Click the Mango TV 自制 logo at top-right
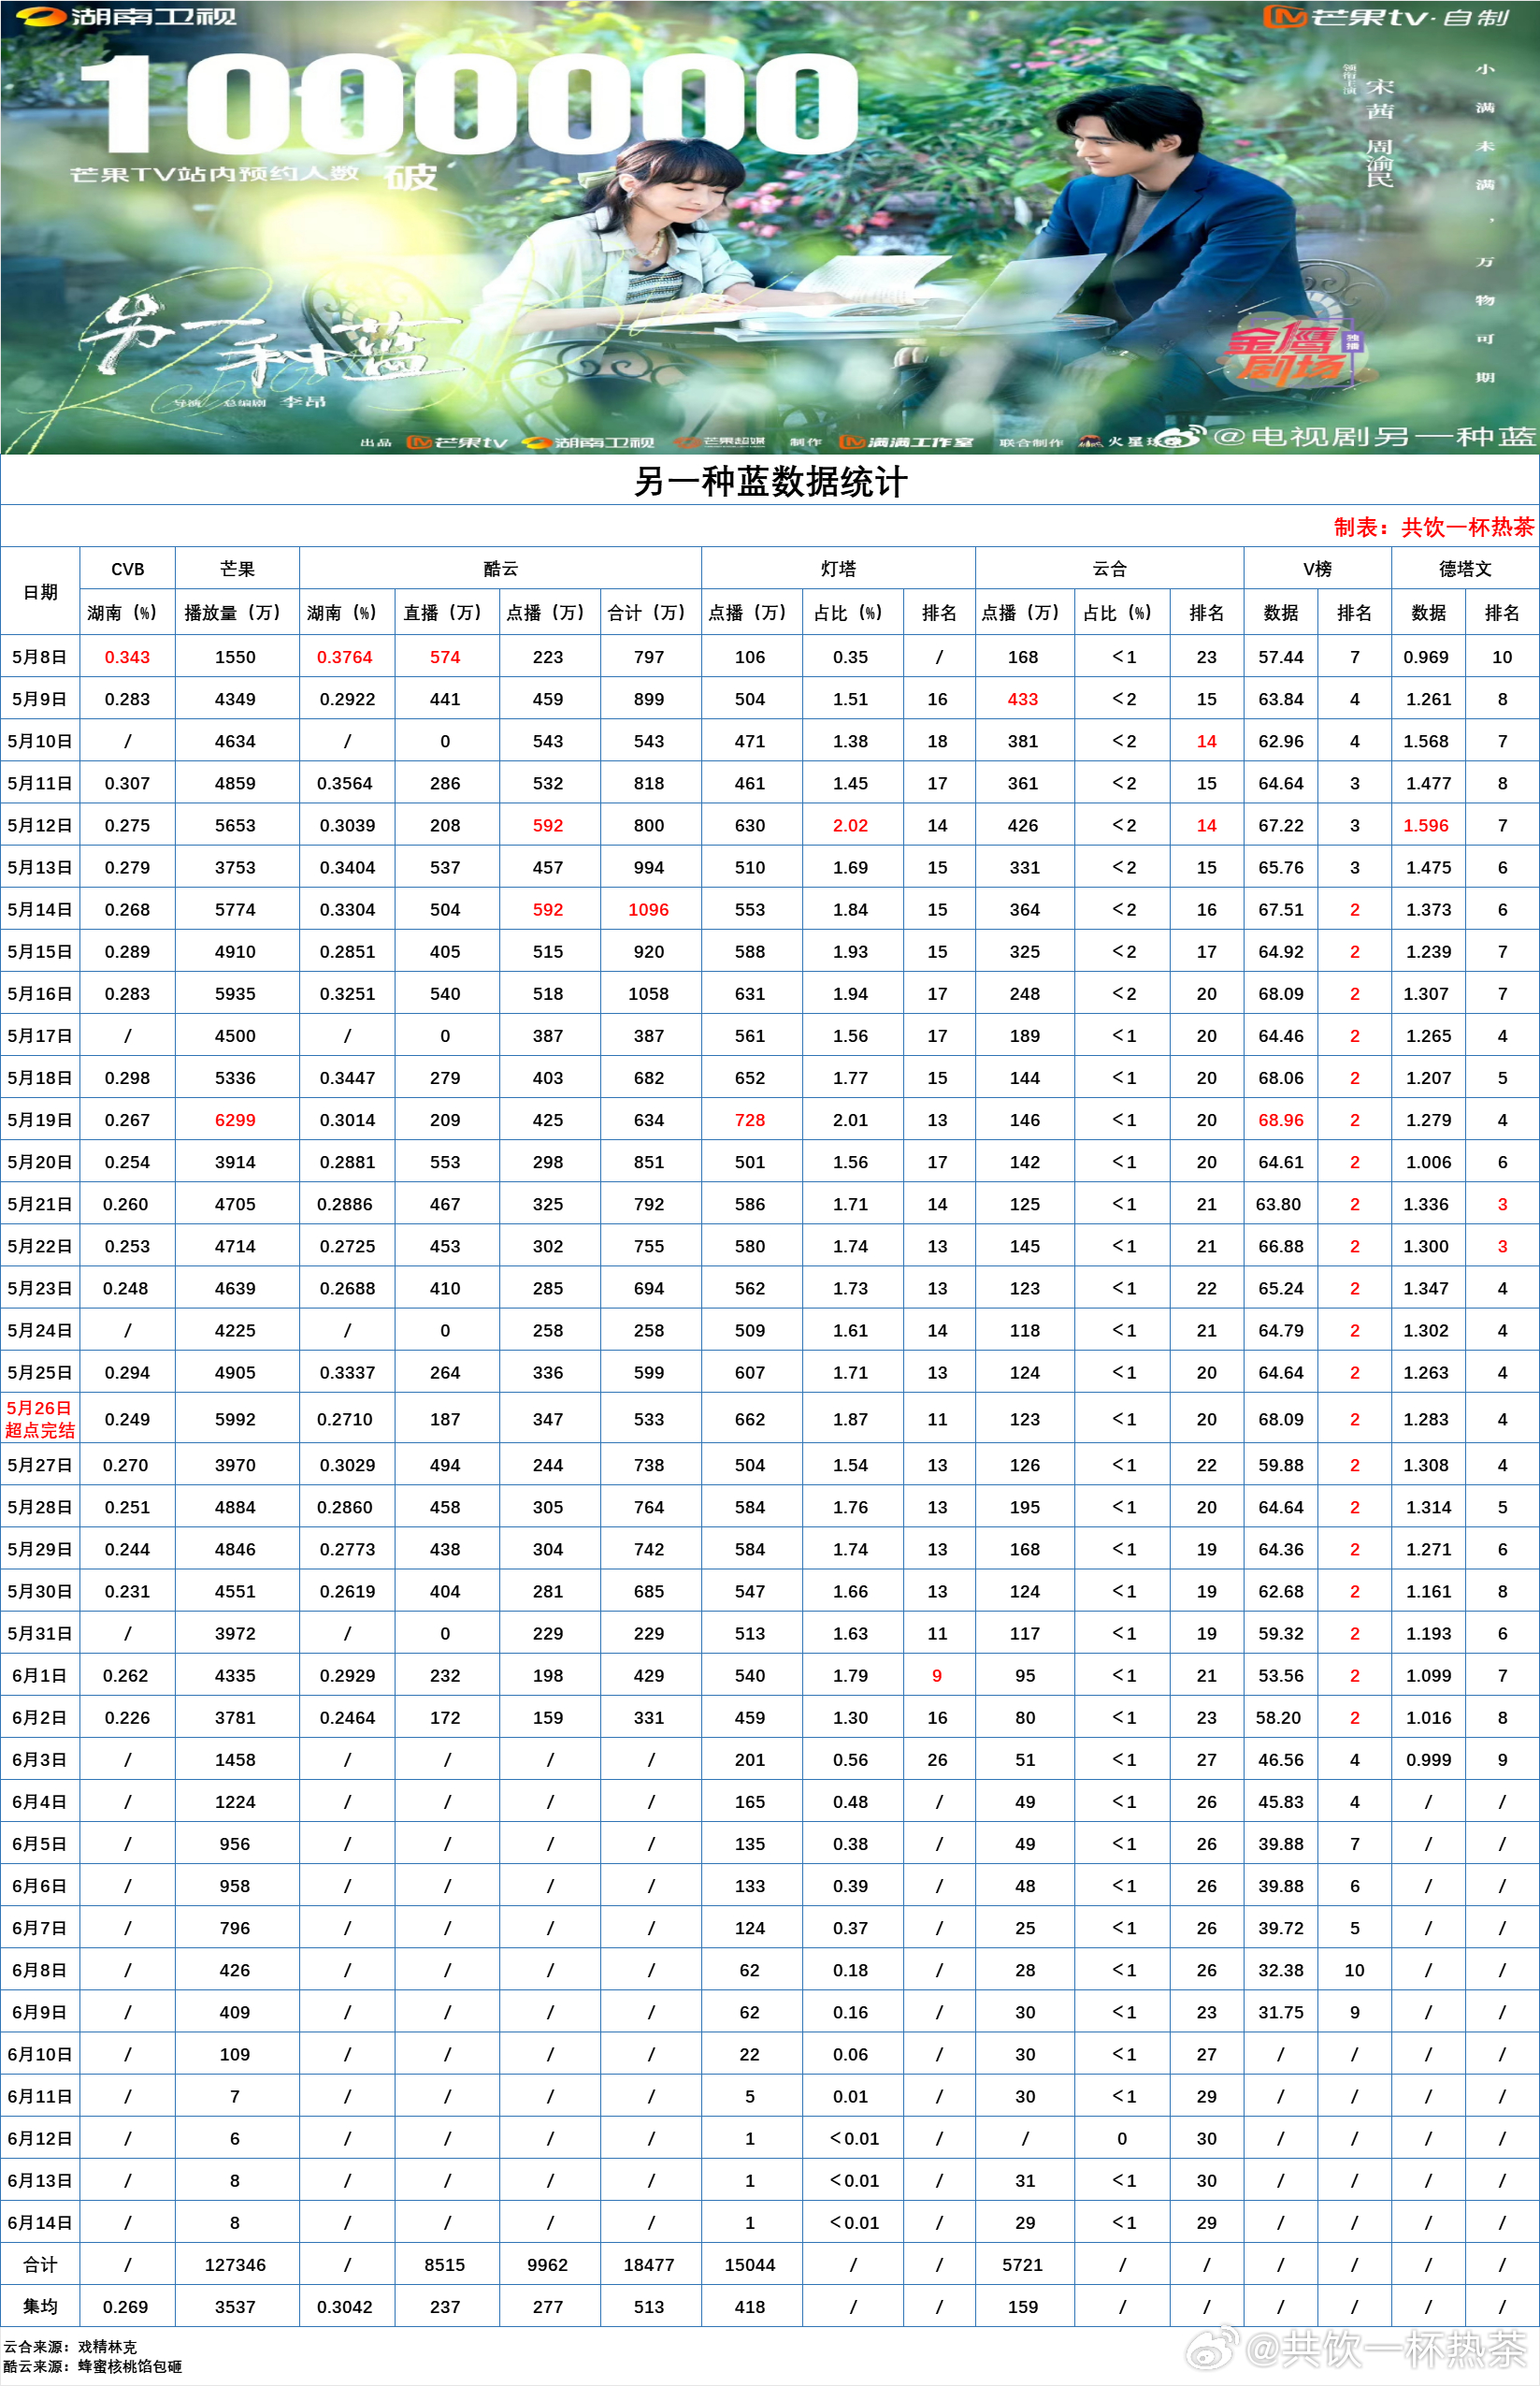Screen dimensions: 1540x2386 (1385, 17)
